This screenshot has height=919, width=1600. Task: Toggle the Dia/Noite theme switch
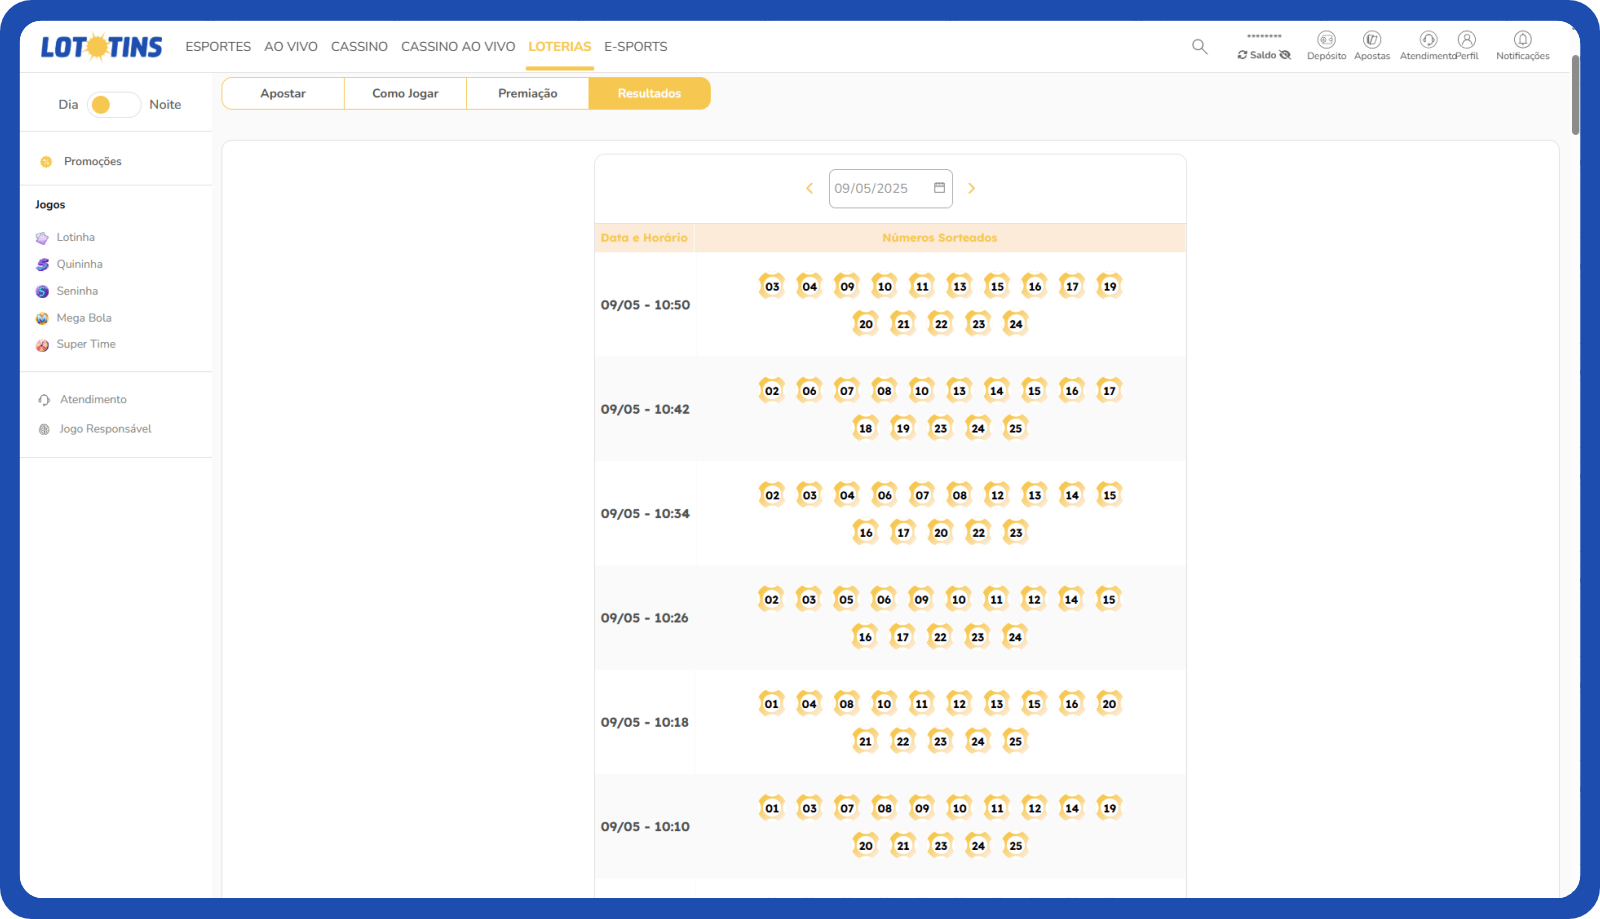(114, 105)
